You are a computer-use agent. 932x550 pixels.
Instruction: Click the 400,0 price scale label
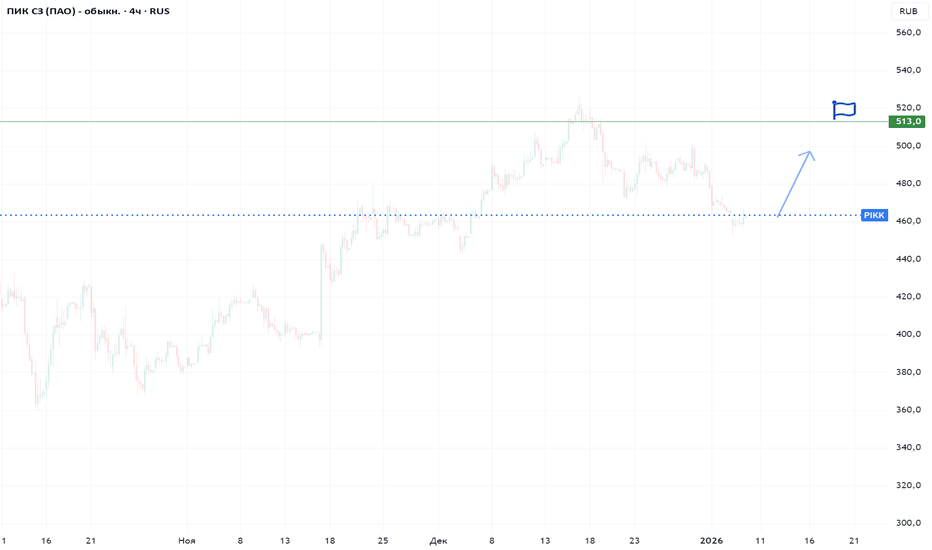[x=907, y=334]
